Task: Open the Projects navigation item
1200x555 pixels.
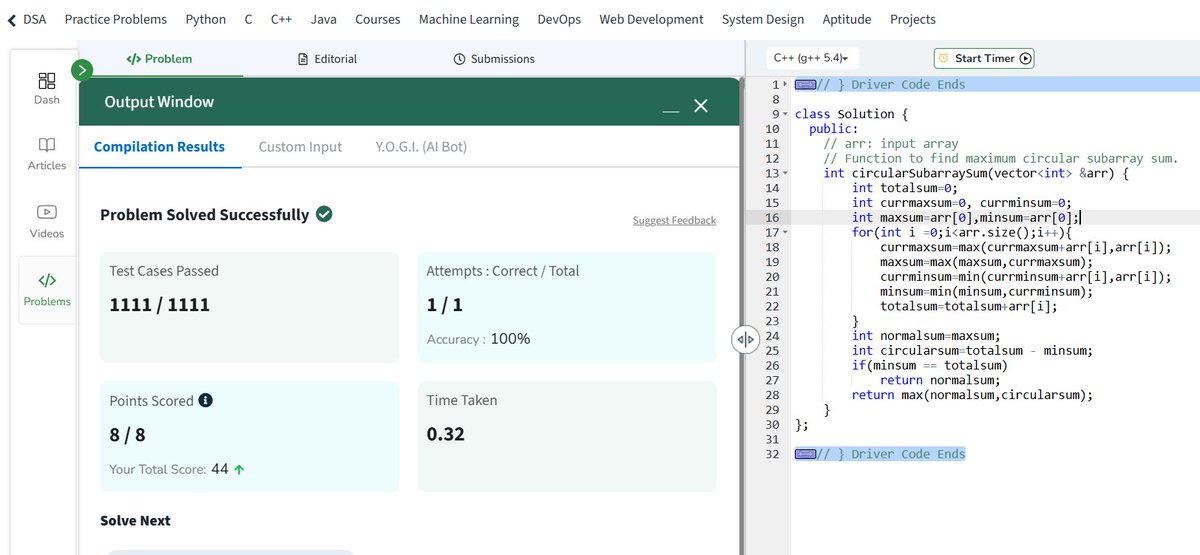Action: click(x=913, y=19)
